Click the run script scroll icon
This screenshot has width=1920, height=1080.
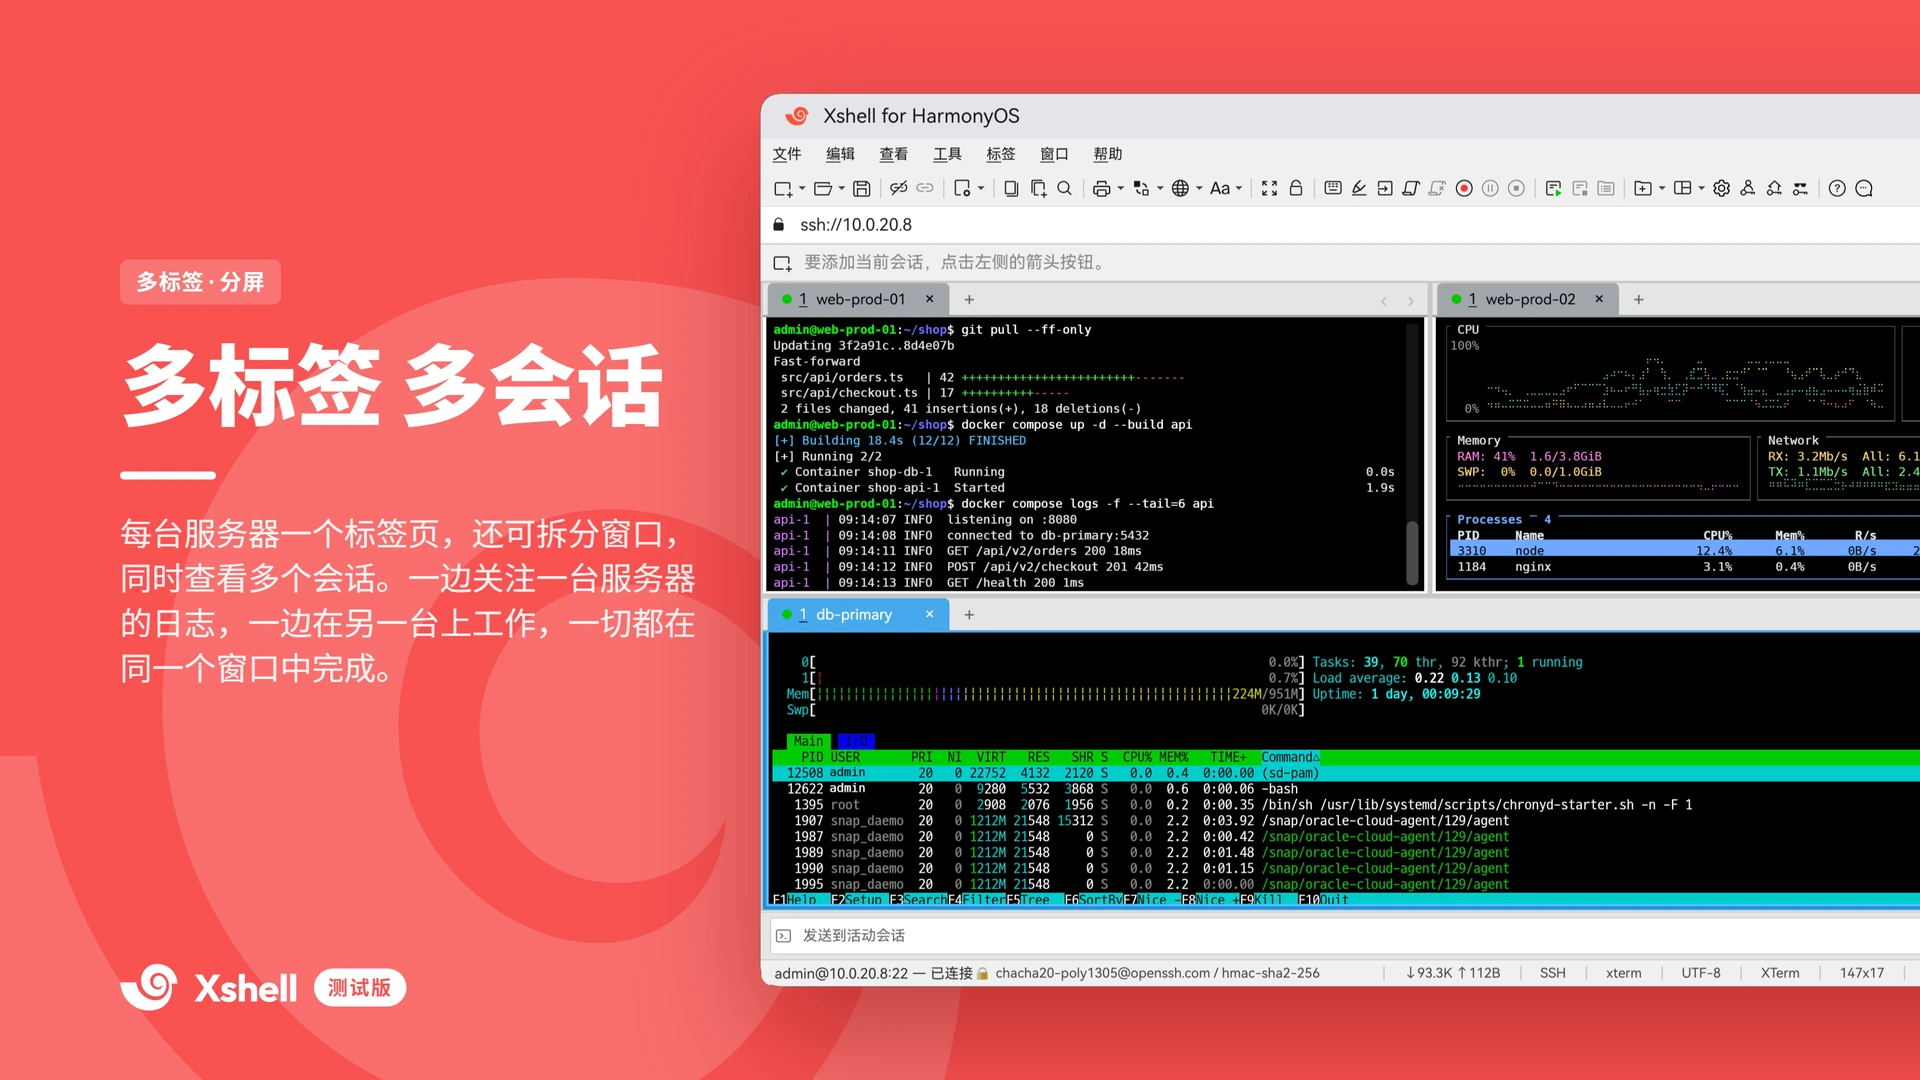click(1411, 188)
